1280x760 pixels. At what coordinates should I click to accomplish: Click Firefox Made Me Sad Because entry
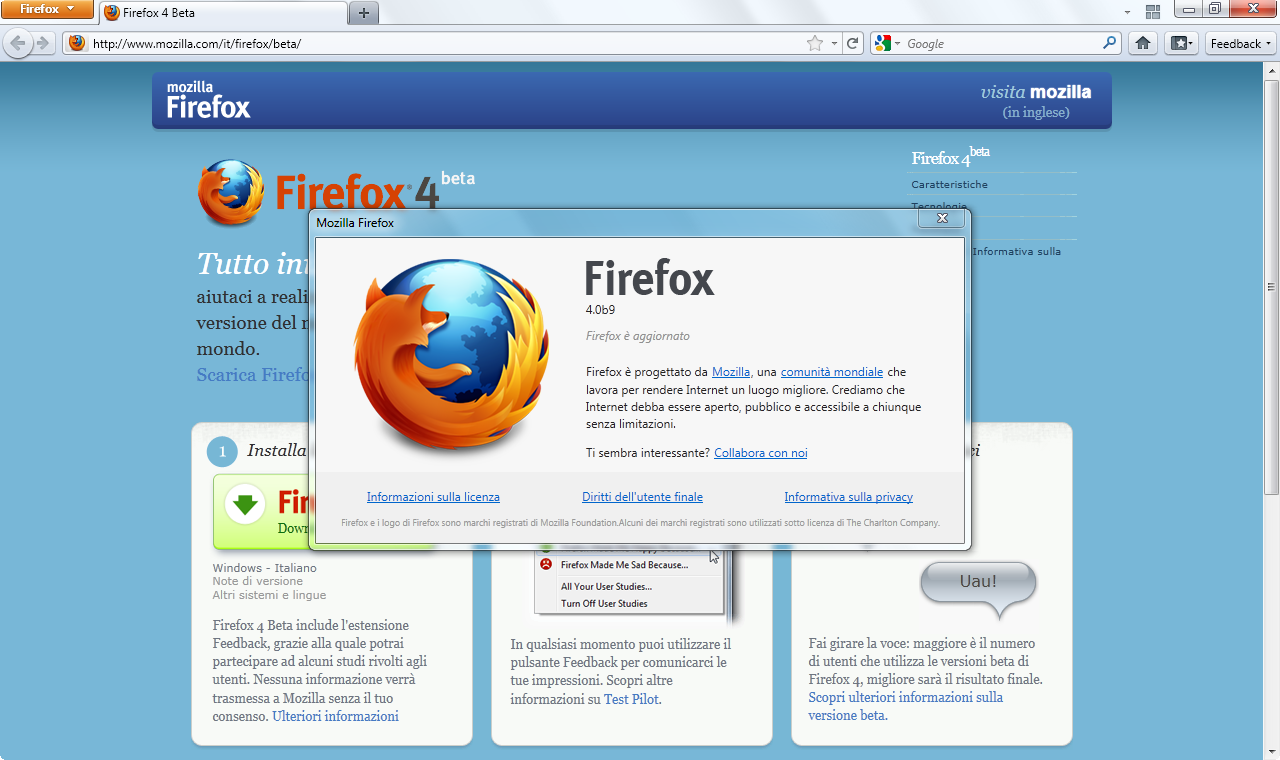(x=624, y=565)
